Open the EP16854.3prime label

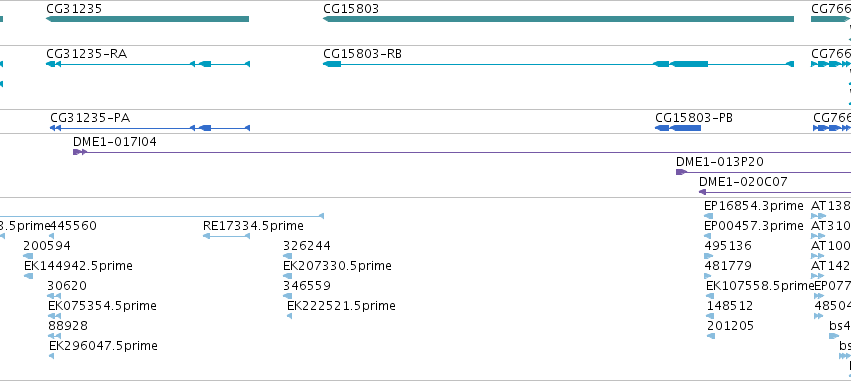click(753, 206)
